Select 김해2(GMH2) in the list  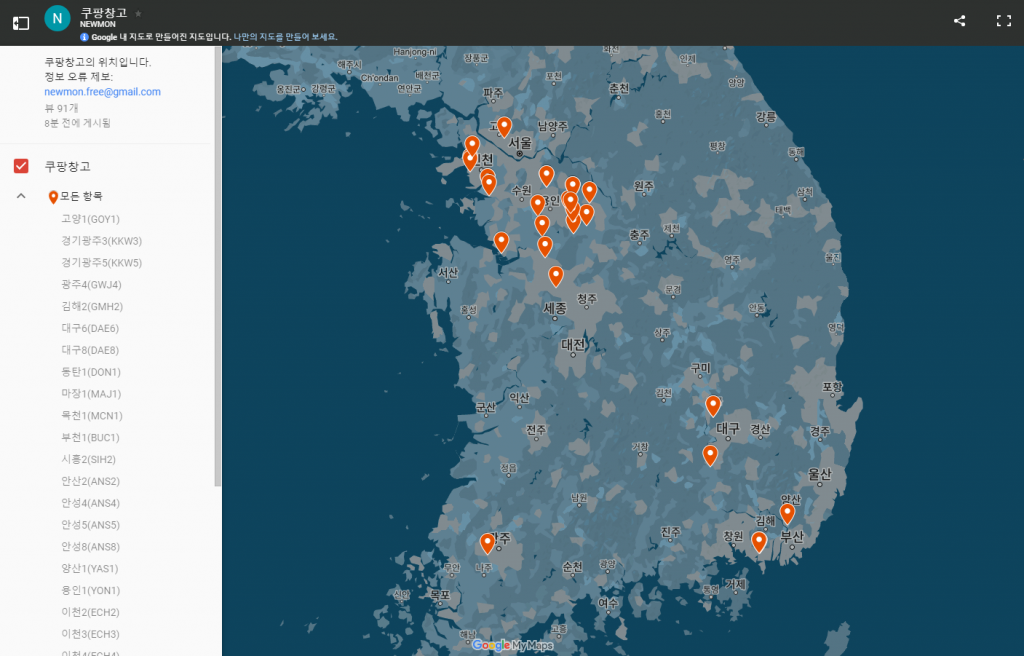(91, 306)
